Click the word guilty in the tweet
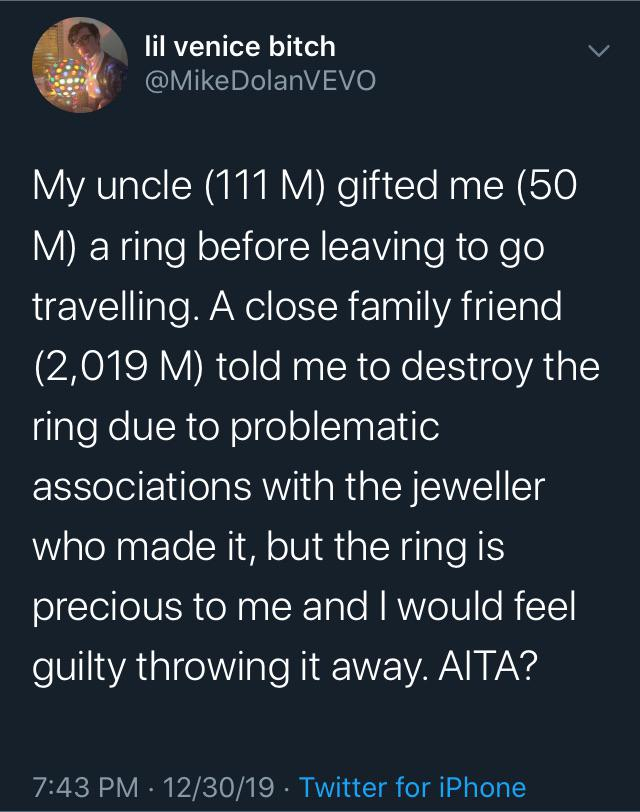640x812 pixels. click(x=79, y=667)
